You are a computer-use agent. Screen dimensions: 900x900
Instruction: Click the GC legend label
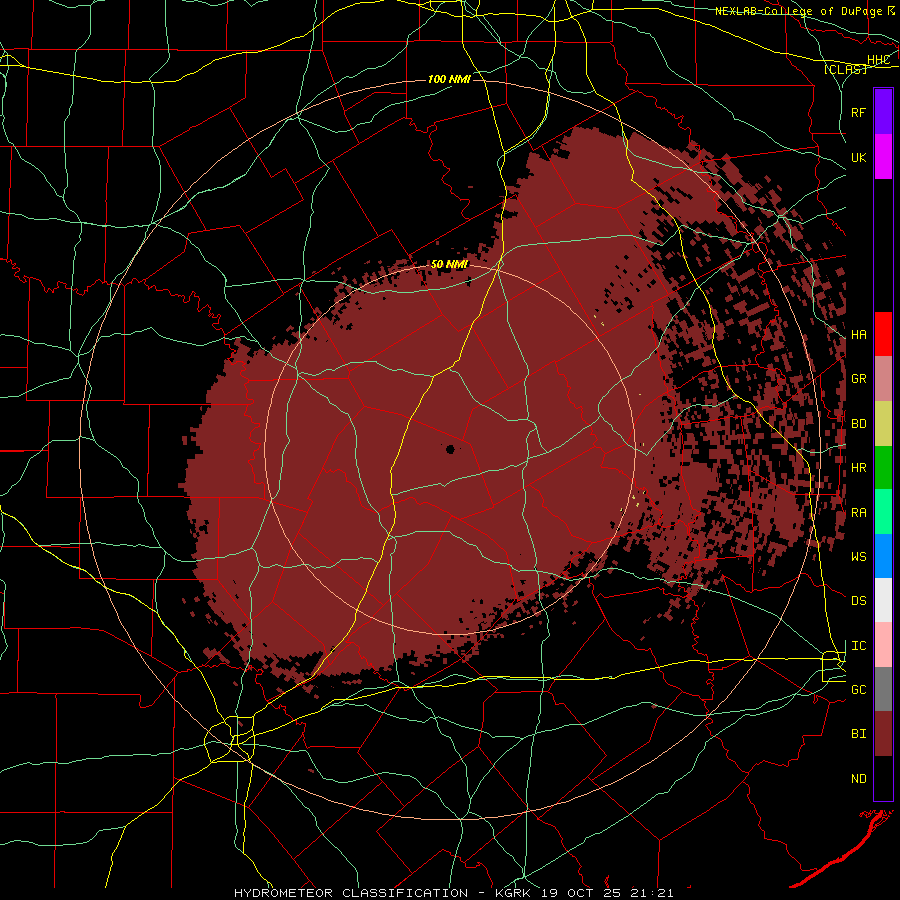point(858,690)
